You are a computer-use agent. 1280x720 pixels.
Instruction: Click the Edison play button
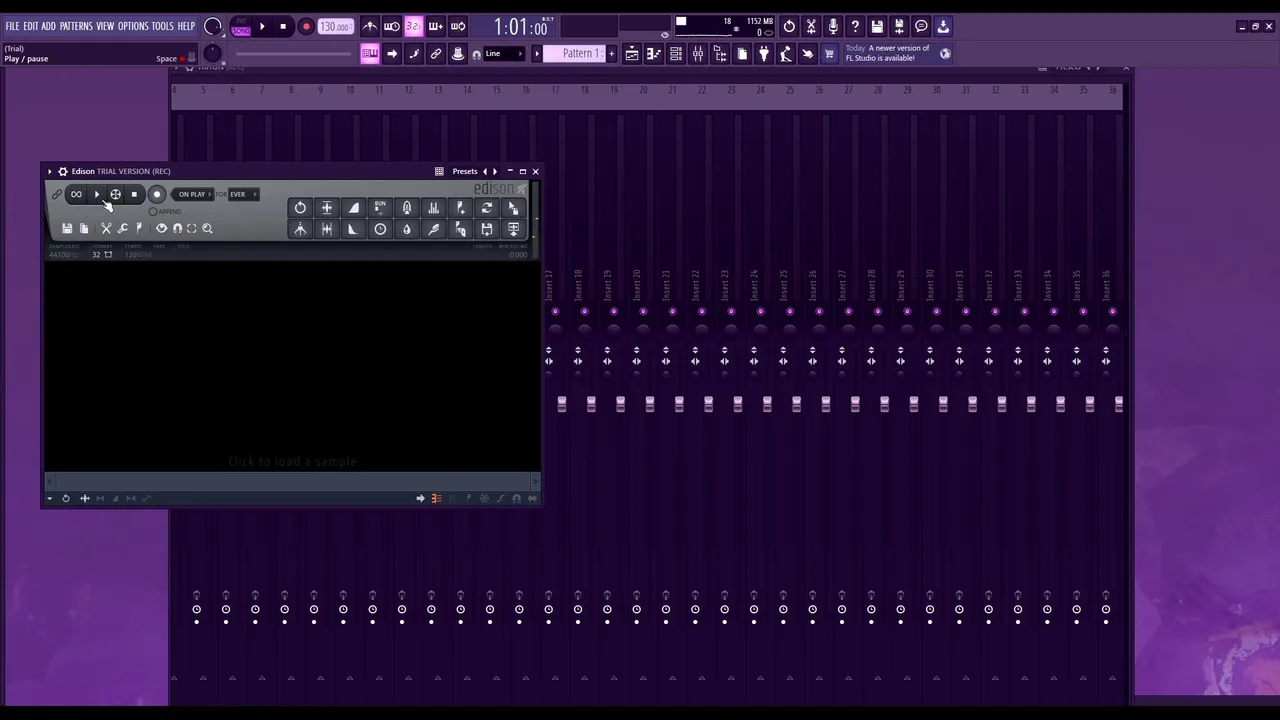point(97,195)
